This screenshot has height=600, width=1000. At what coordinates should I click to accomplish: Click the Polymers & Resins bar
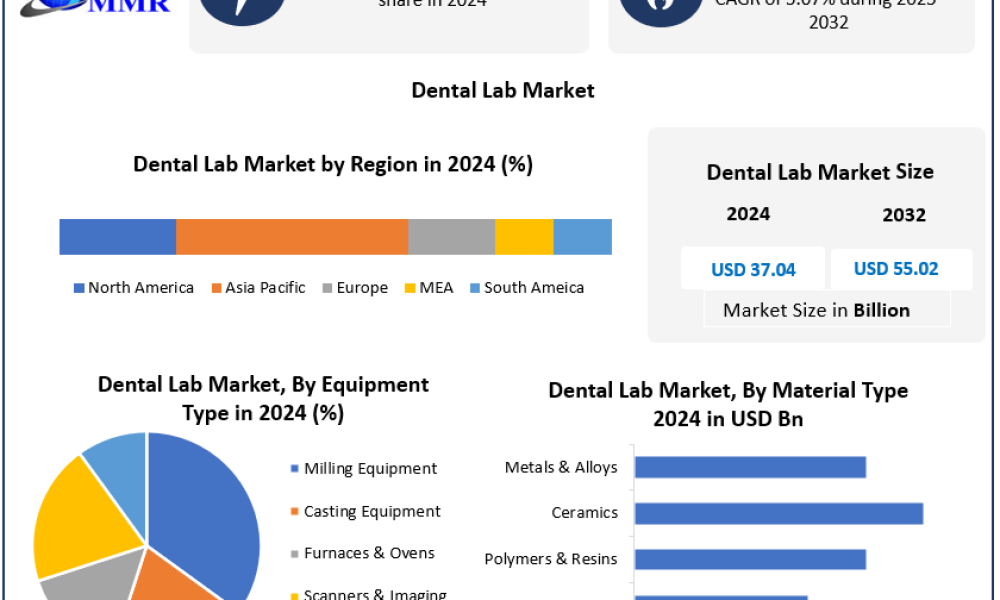750,559
